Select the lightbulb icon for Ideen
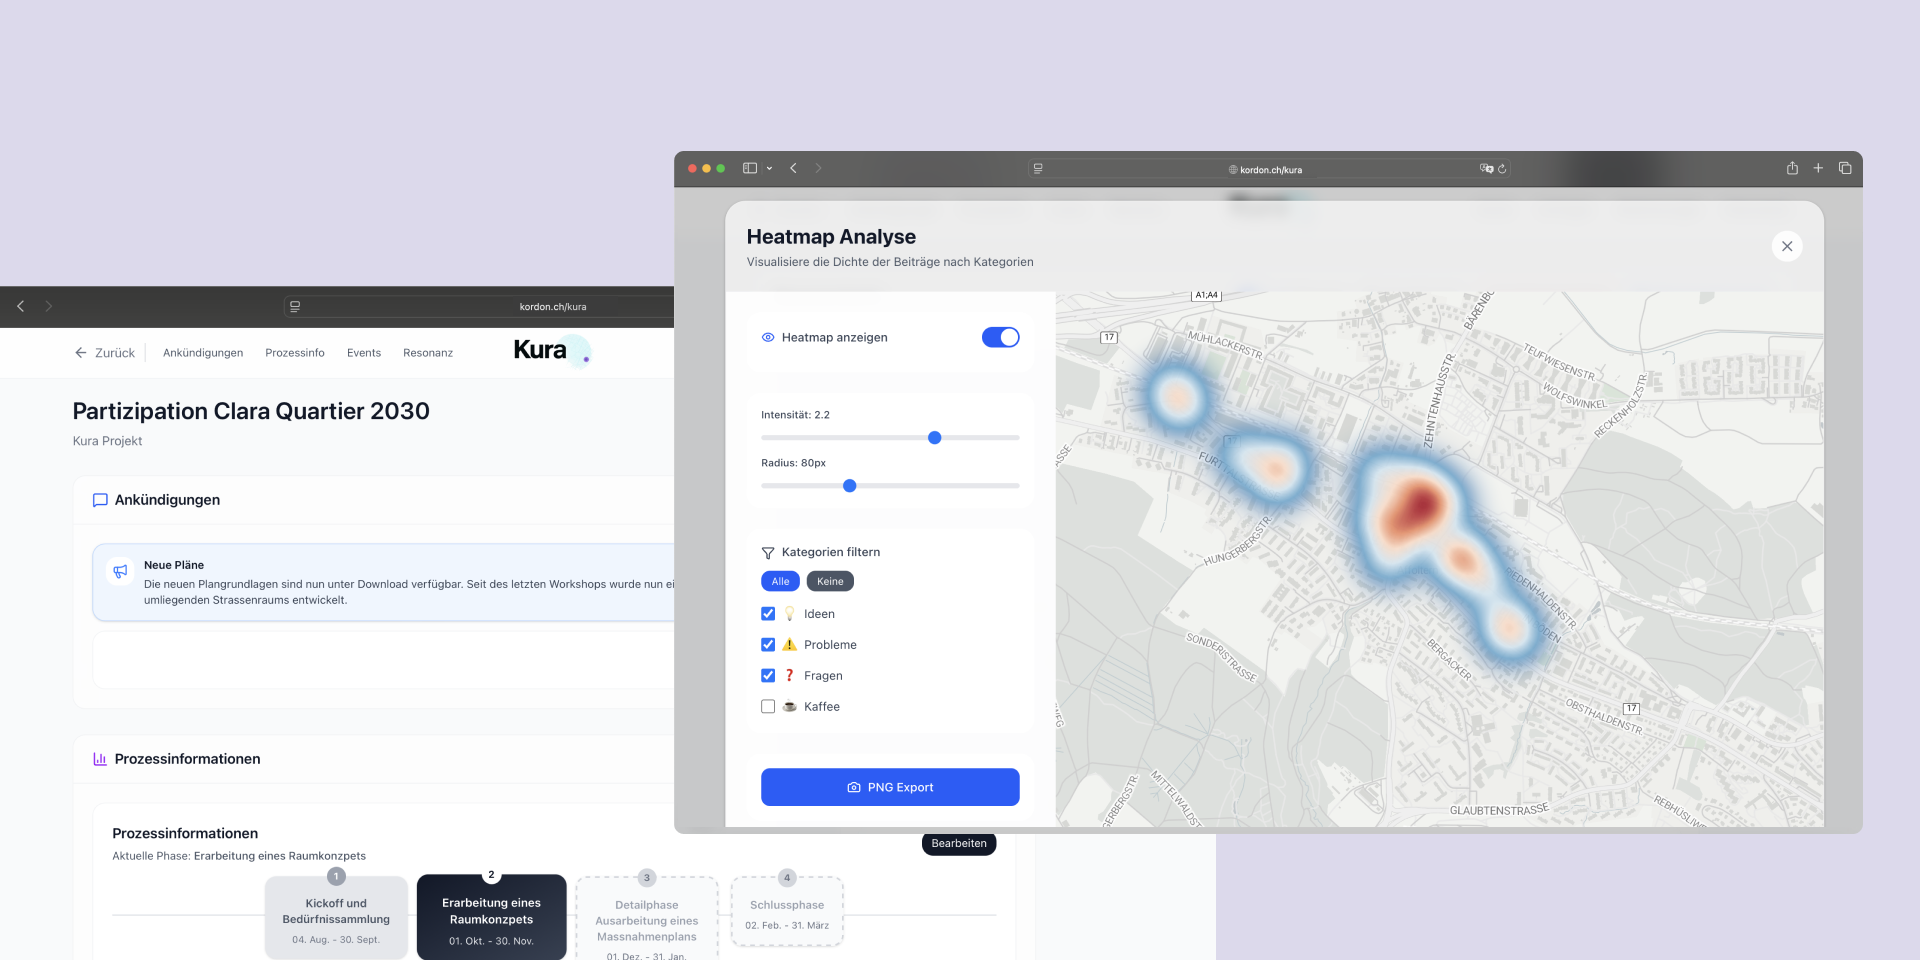This screenshot has width=1920, height=960. click(790, 613)
